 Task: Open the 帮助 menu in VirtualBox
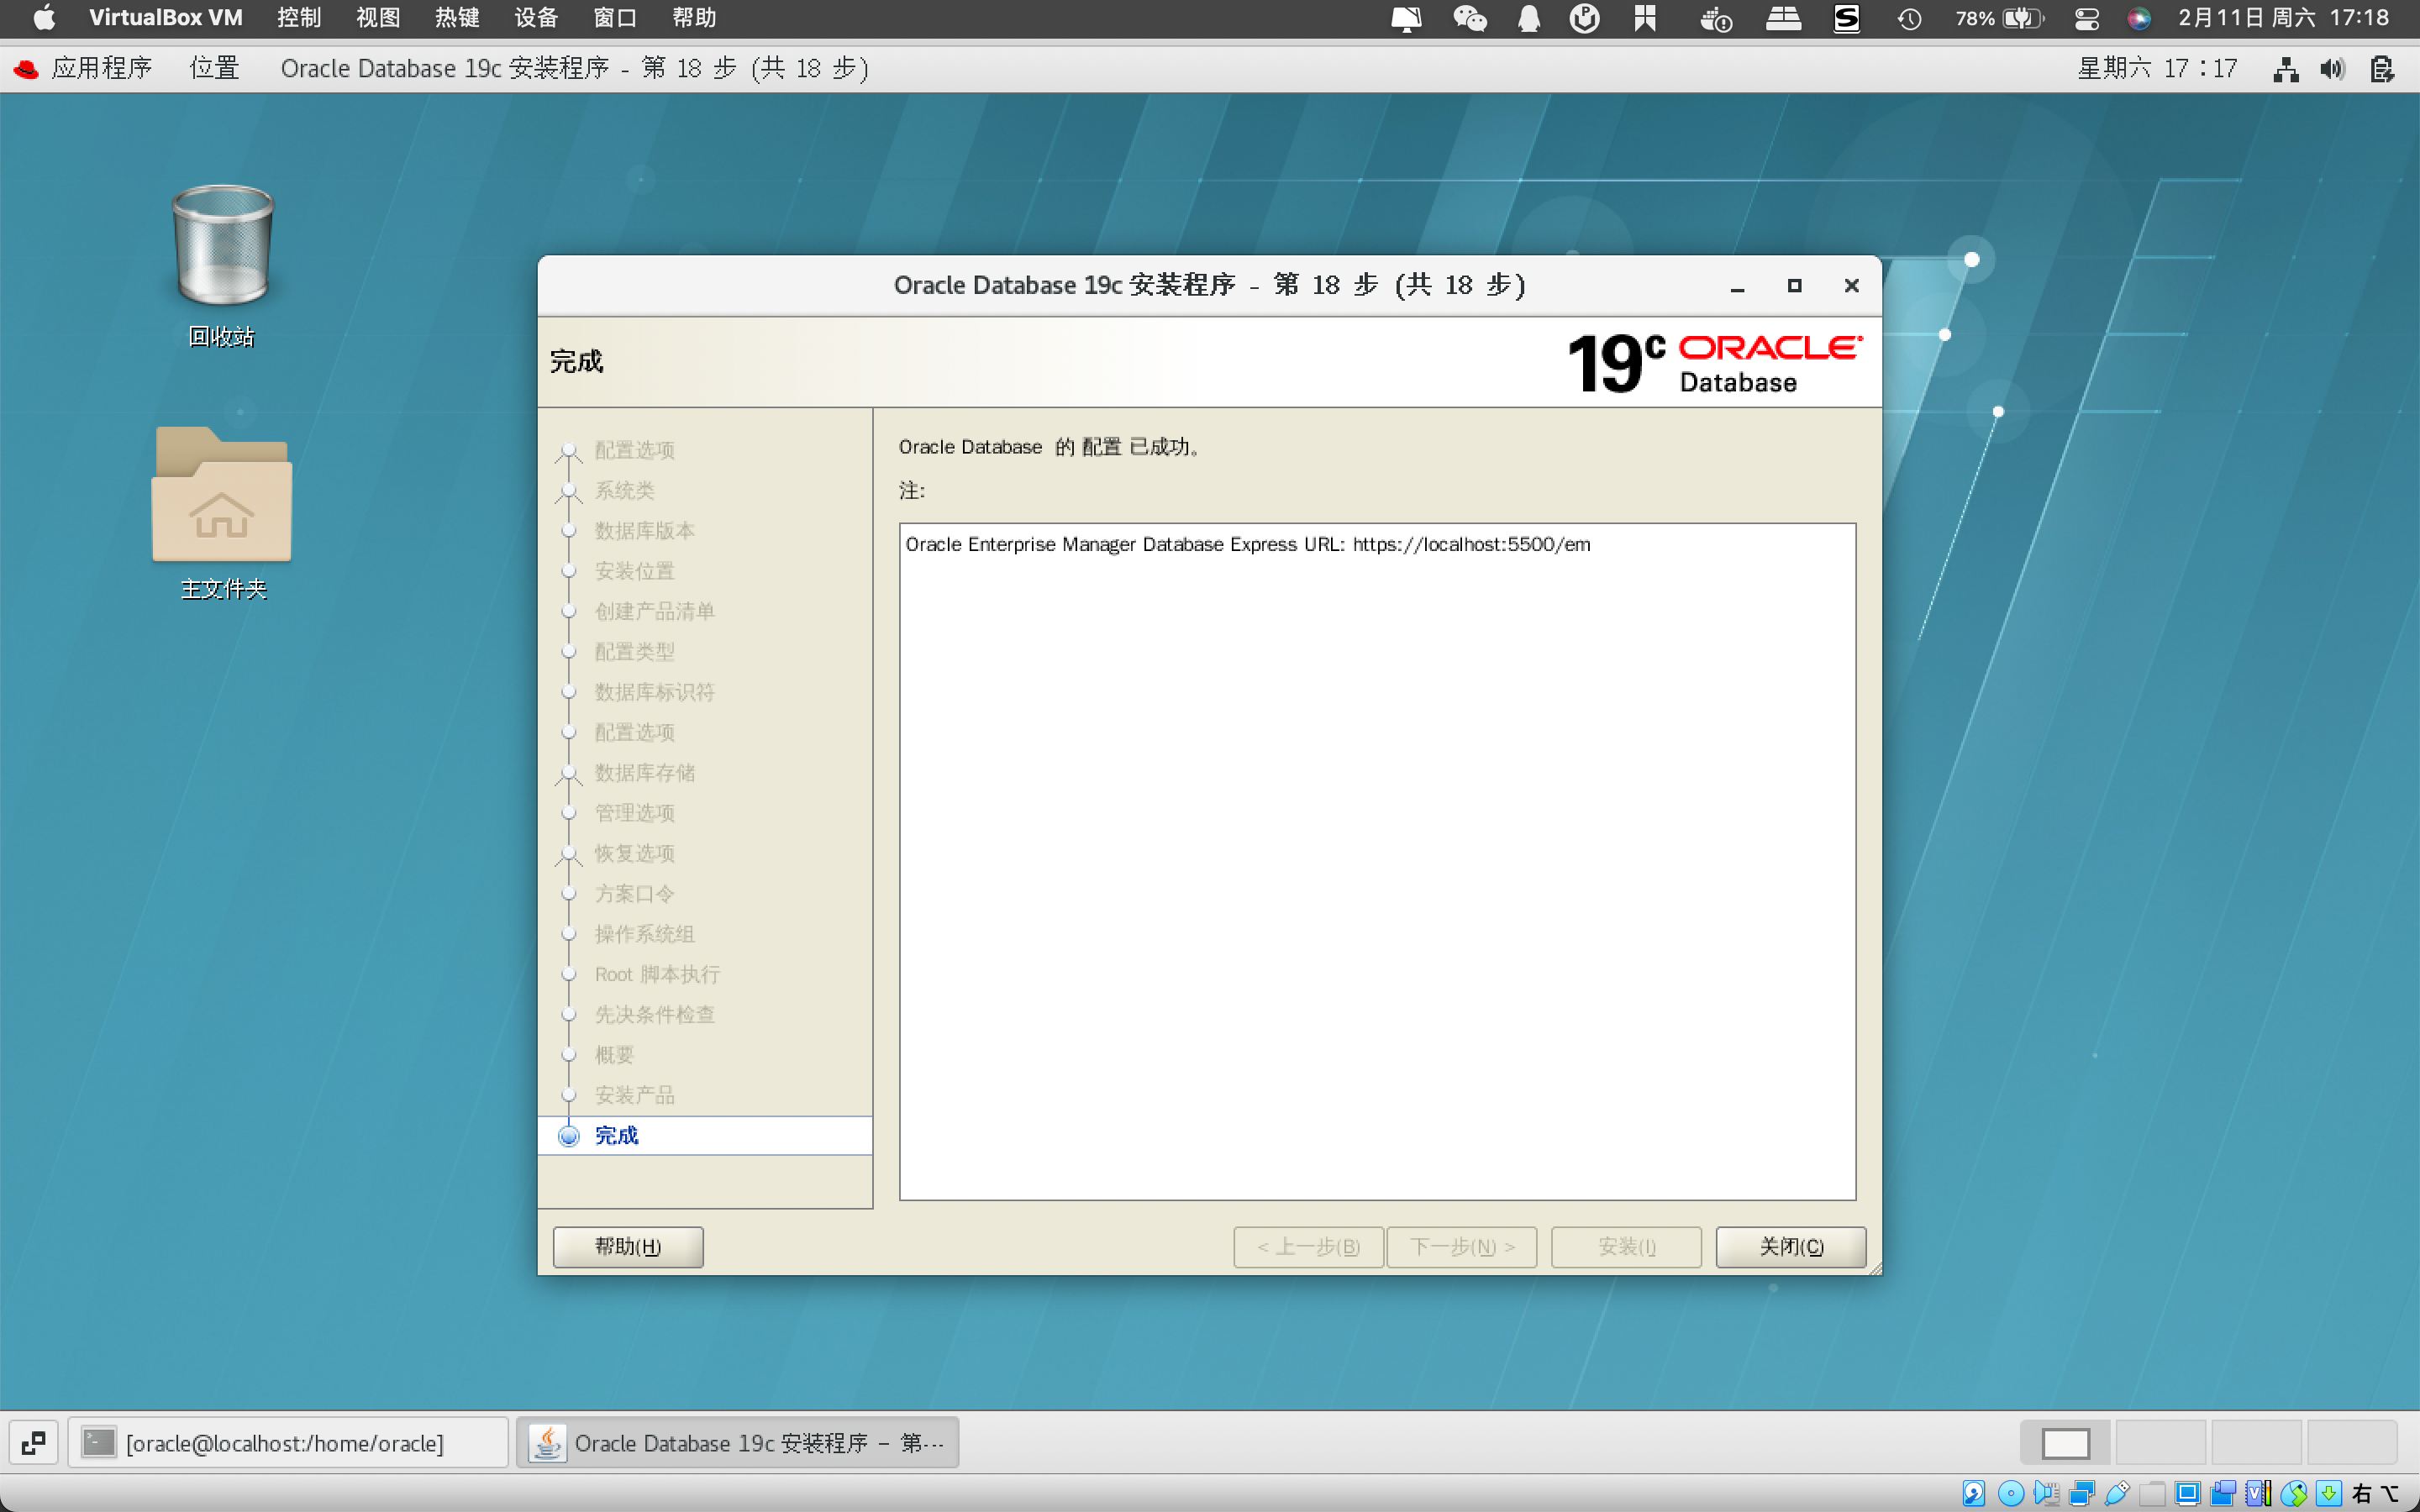click(x=694, y=18)
